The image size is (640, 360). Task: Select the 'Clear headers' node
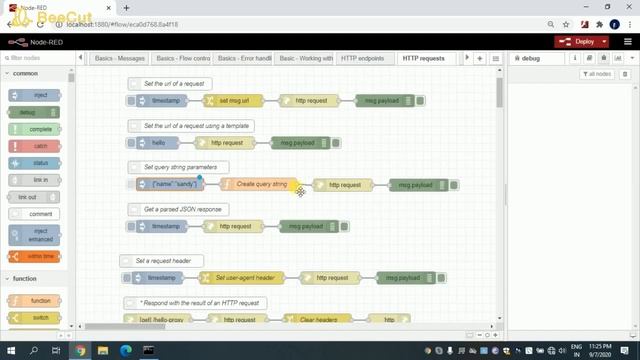tap(318, 319)
